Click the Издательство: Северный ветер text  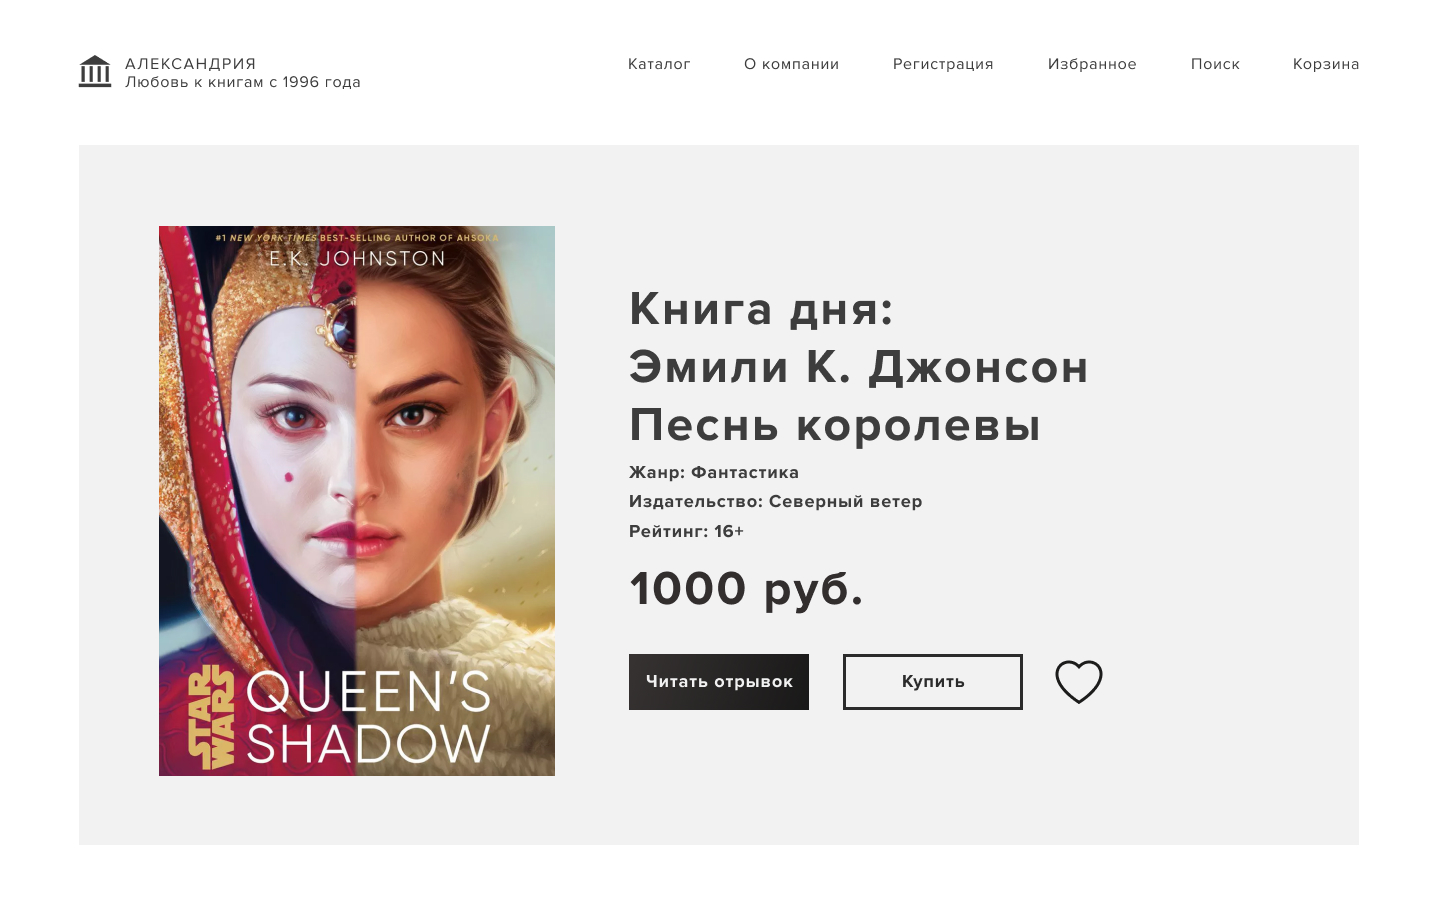pos(775,501)
